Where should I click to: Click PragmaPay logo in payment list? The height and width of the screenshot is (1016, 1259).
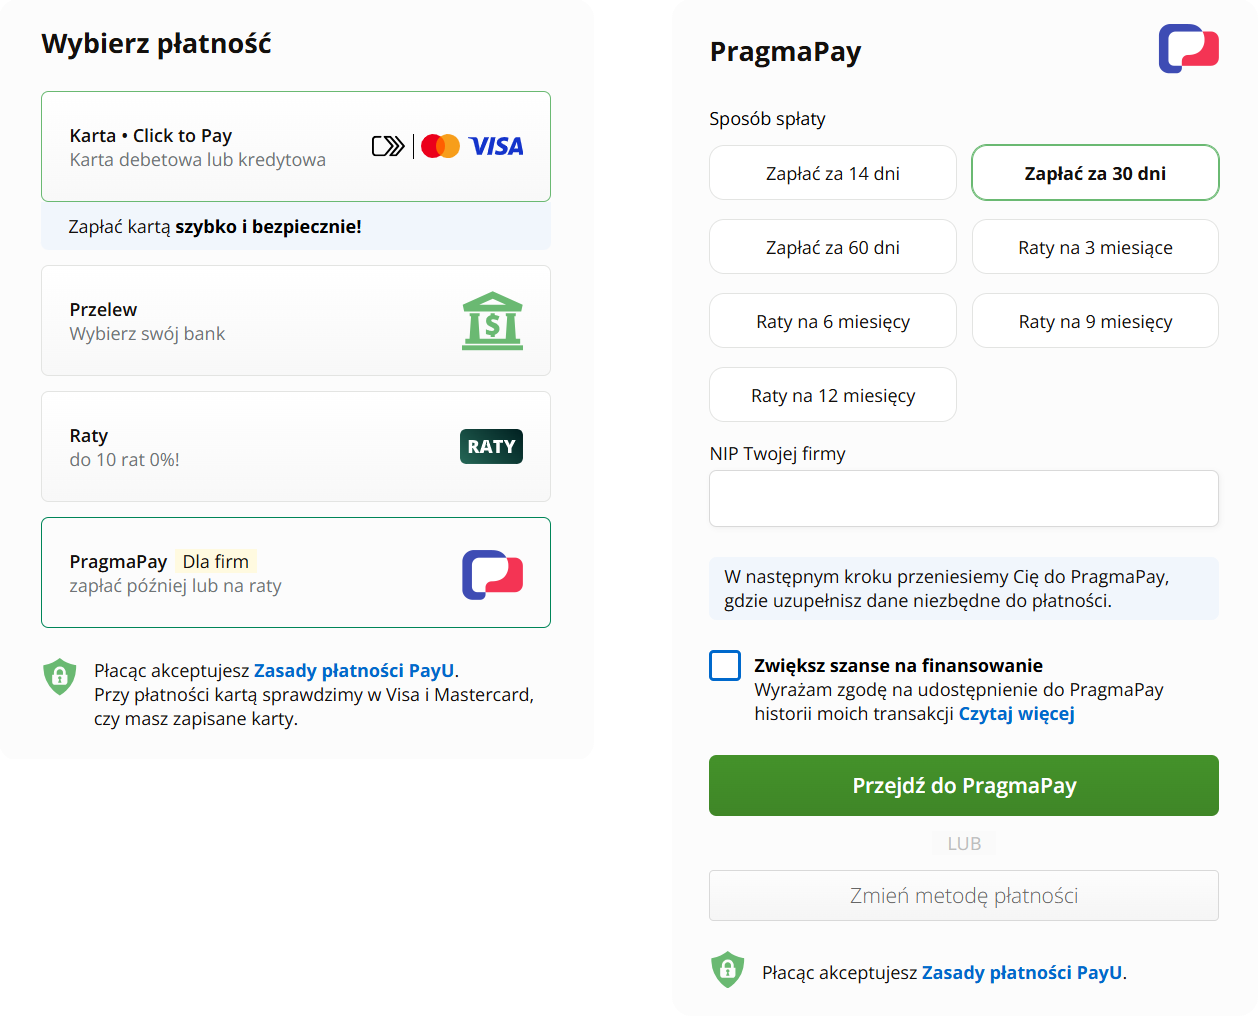click(492, 574)
